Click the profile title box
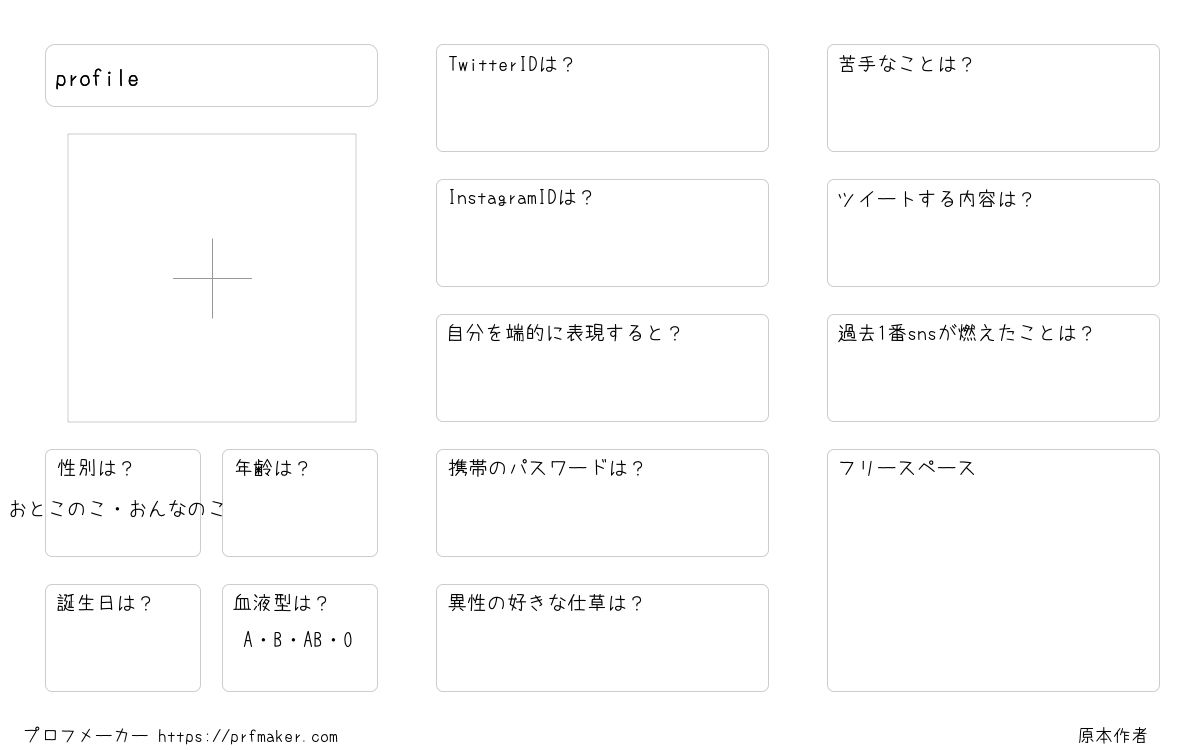1200x750 pixels. point(211,75)
